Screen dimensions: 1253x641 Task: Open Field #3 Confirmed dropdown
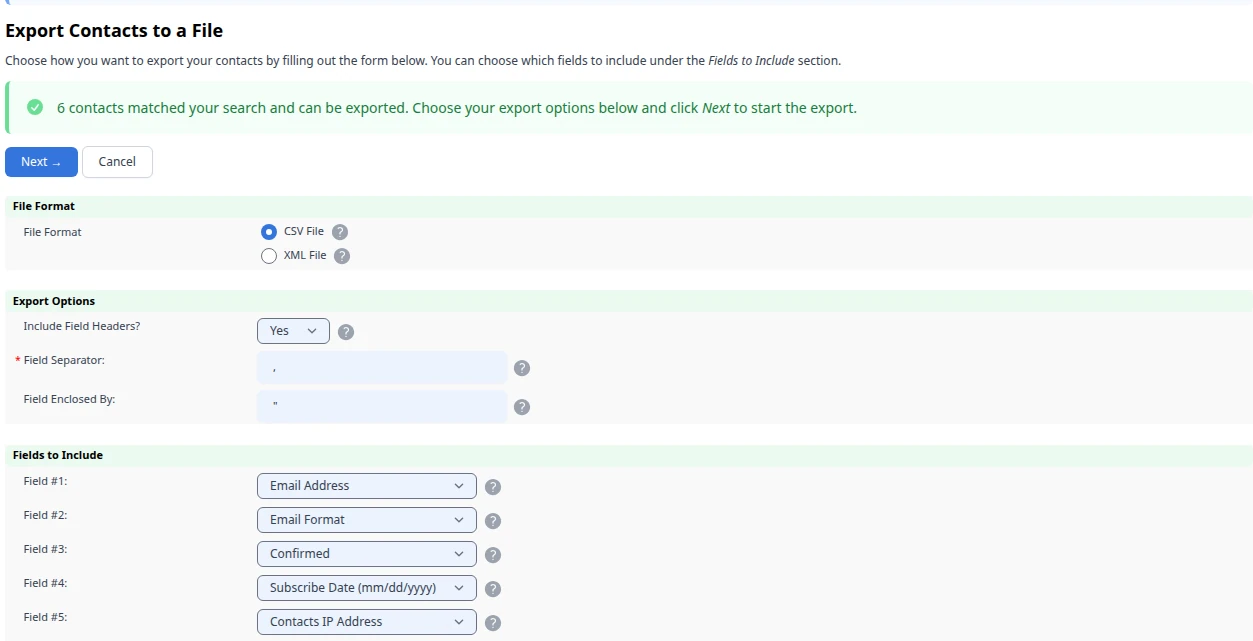point(367,554)
